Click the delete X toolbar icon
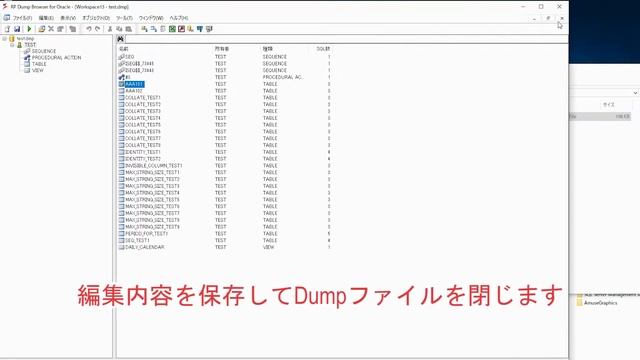This screenshot has height=360, width=640. 51,29
